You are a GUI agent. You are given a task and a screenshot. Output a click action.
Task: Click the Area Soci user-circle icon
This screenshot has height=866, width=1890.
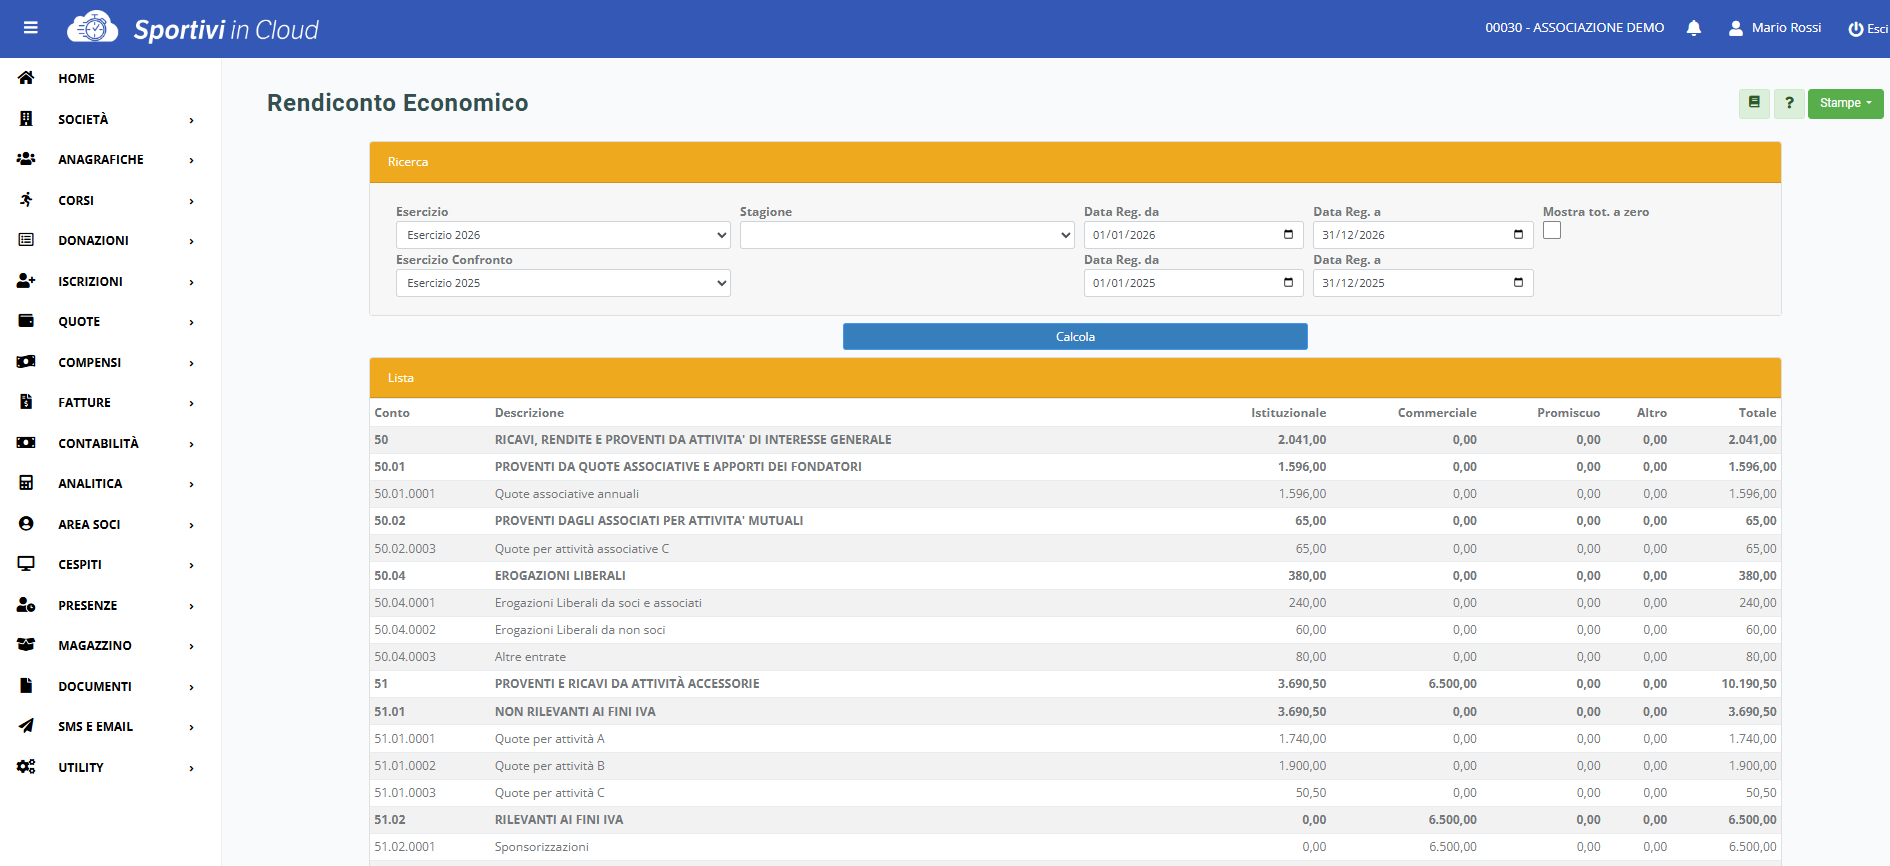tap(26, 524)
